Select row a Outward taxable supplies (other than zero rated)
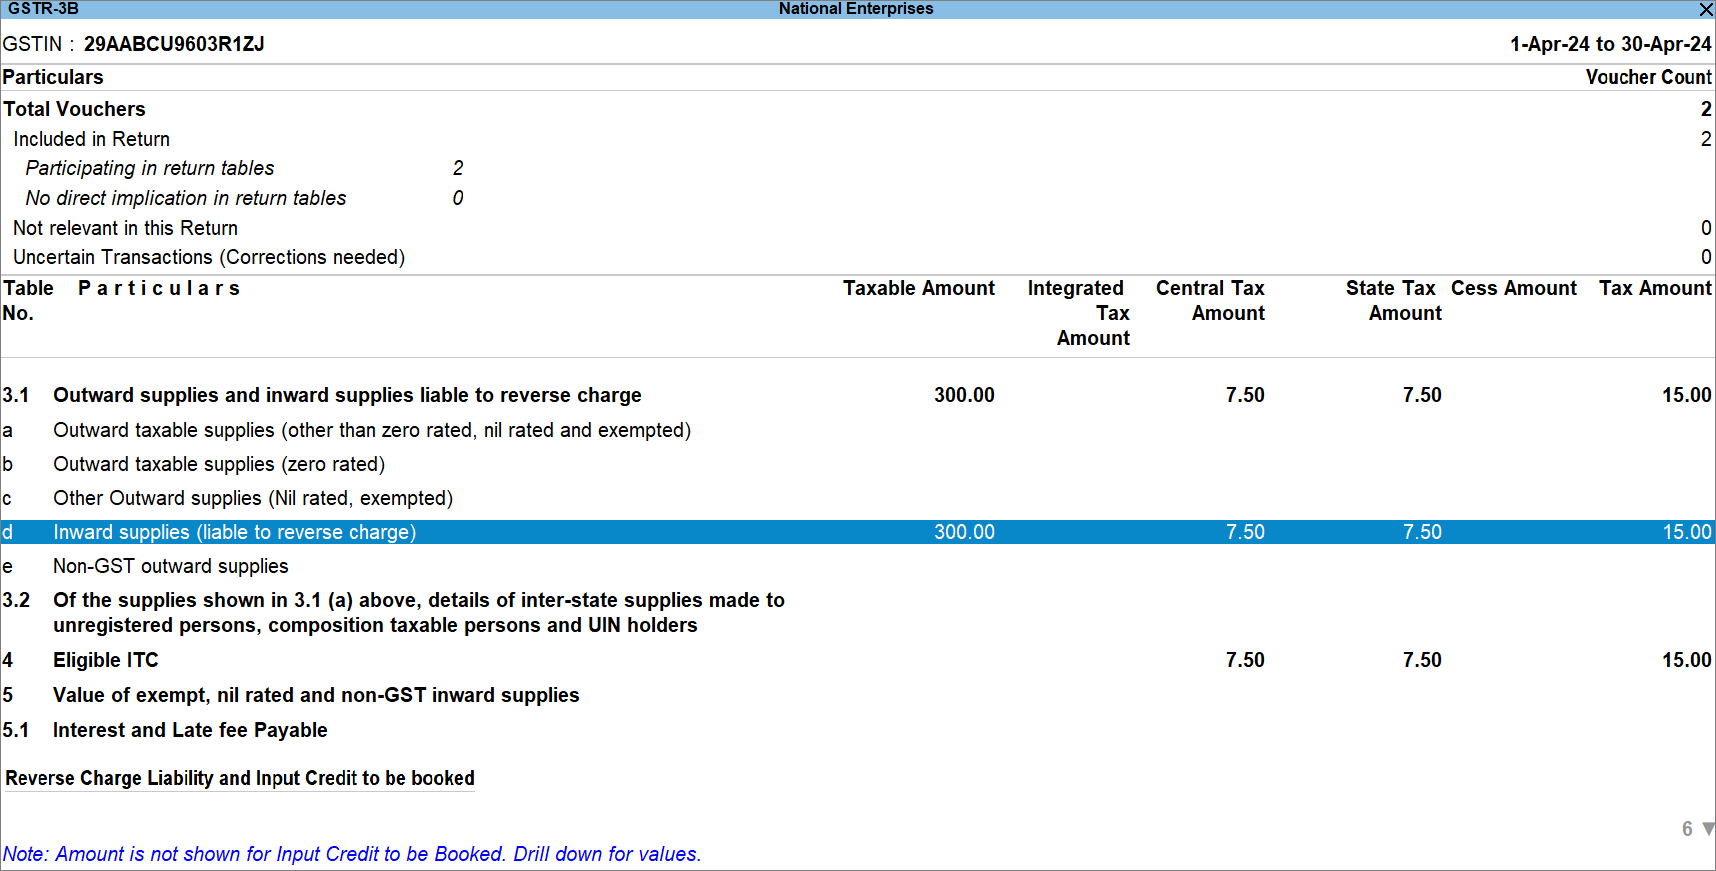Image resolution: width=1716 pixels, height=871 pixels. click(x=372, y=430)
